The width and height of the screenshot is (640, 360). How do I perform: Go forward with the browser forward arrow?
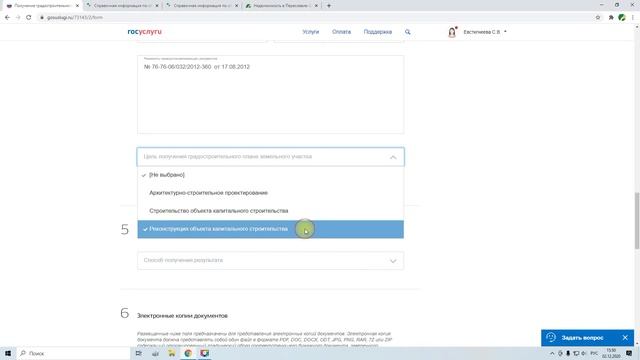[x=18, y=18]
